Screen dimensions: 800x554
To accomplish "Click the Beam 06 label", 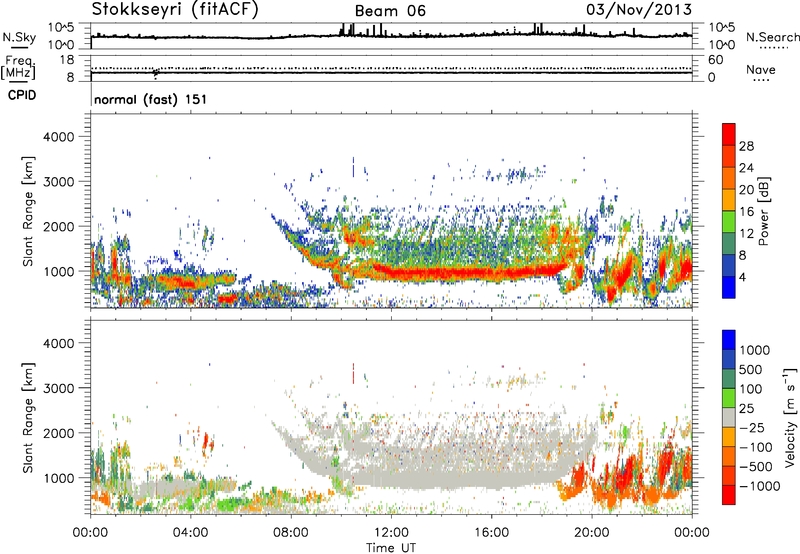I will (x=390, y=11).
